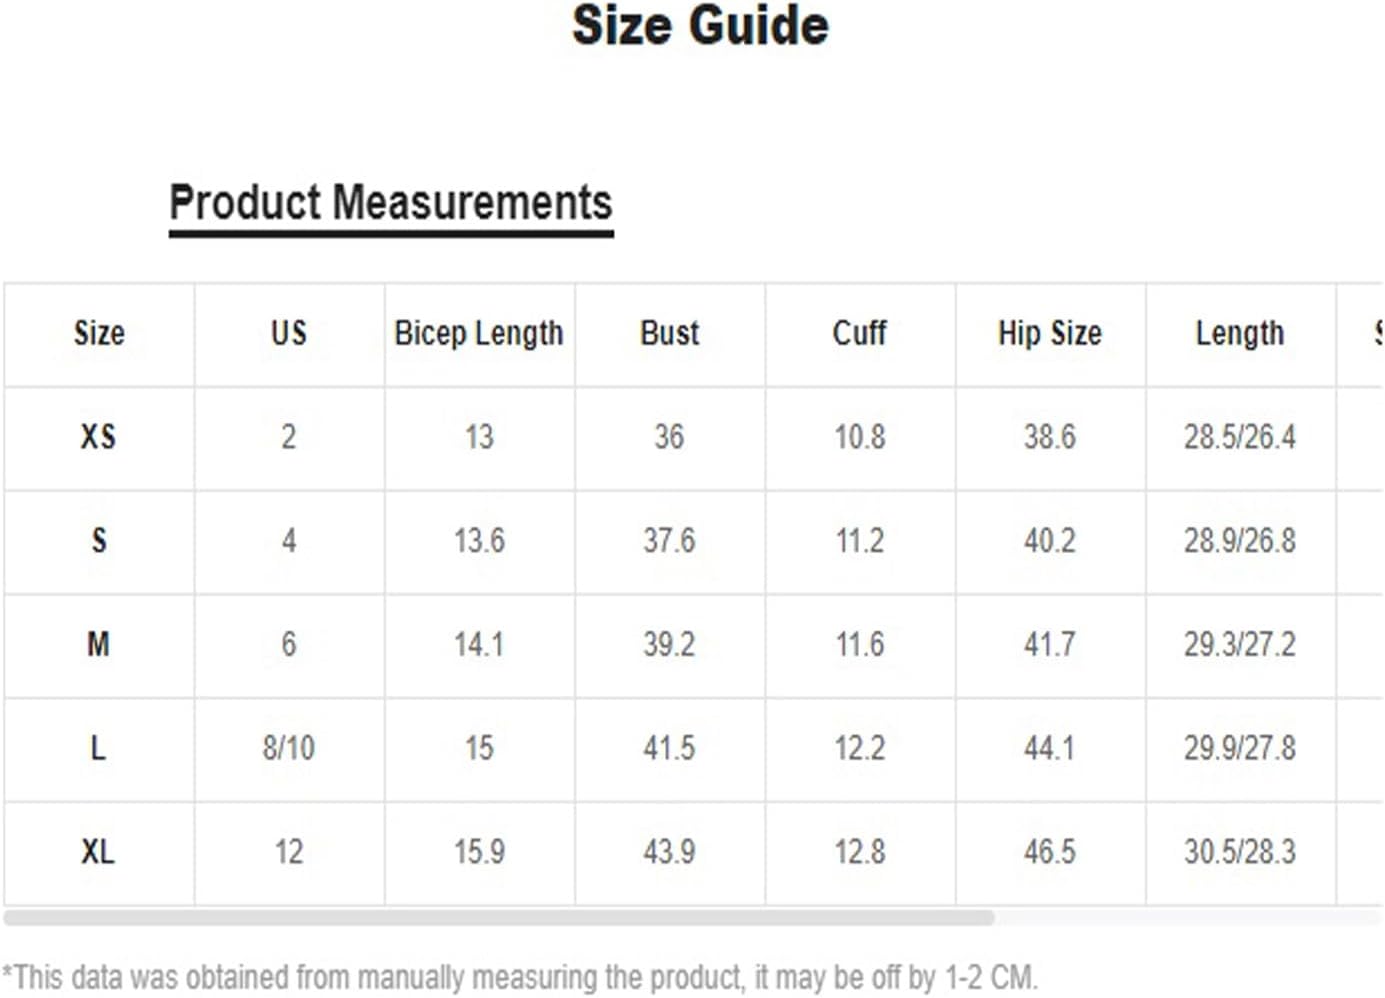This screenshot has height=998, width=1385.
Task: Select the Length column header
Action: click(x=1240, y=334)
